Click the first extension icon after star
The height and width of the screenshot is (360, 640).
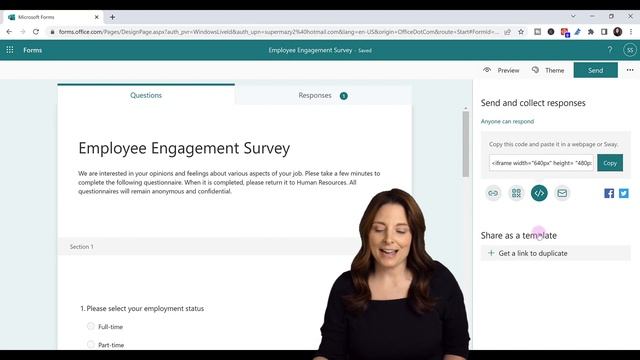(x=537, y=31)
